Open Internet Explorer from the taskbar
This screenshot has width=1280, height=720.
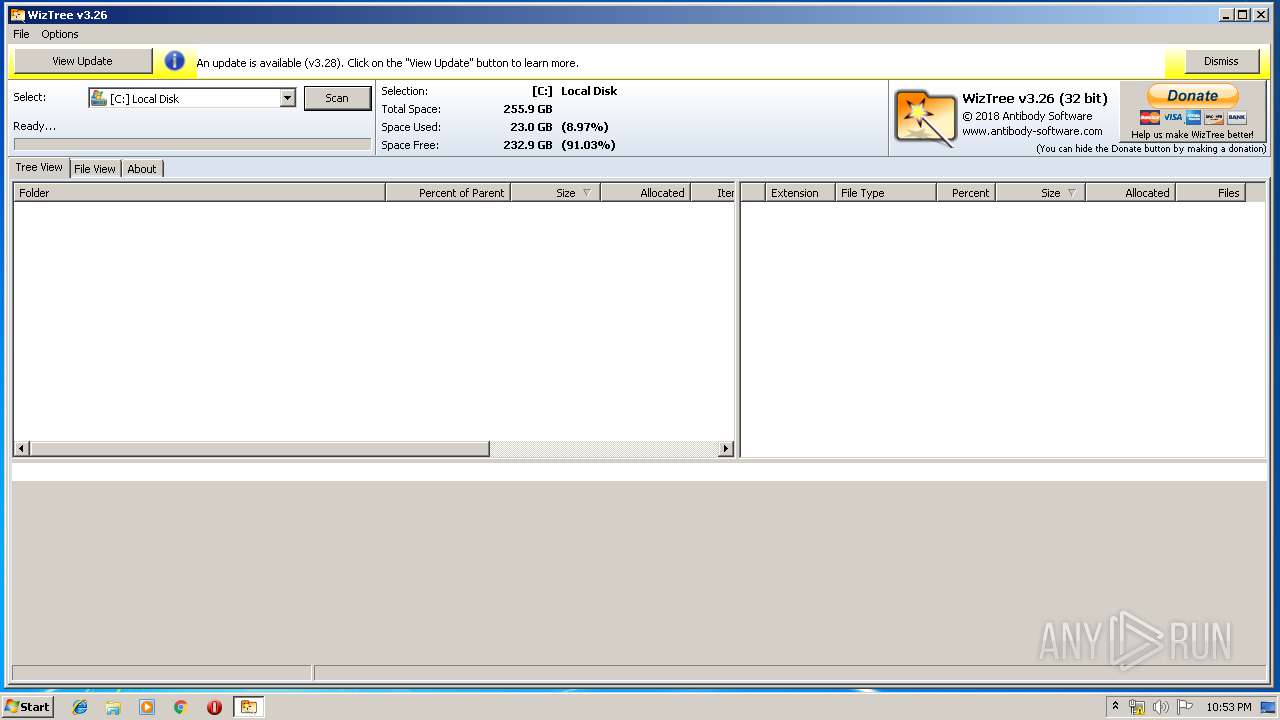80,707
